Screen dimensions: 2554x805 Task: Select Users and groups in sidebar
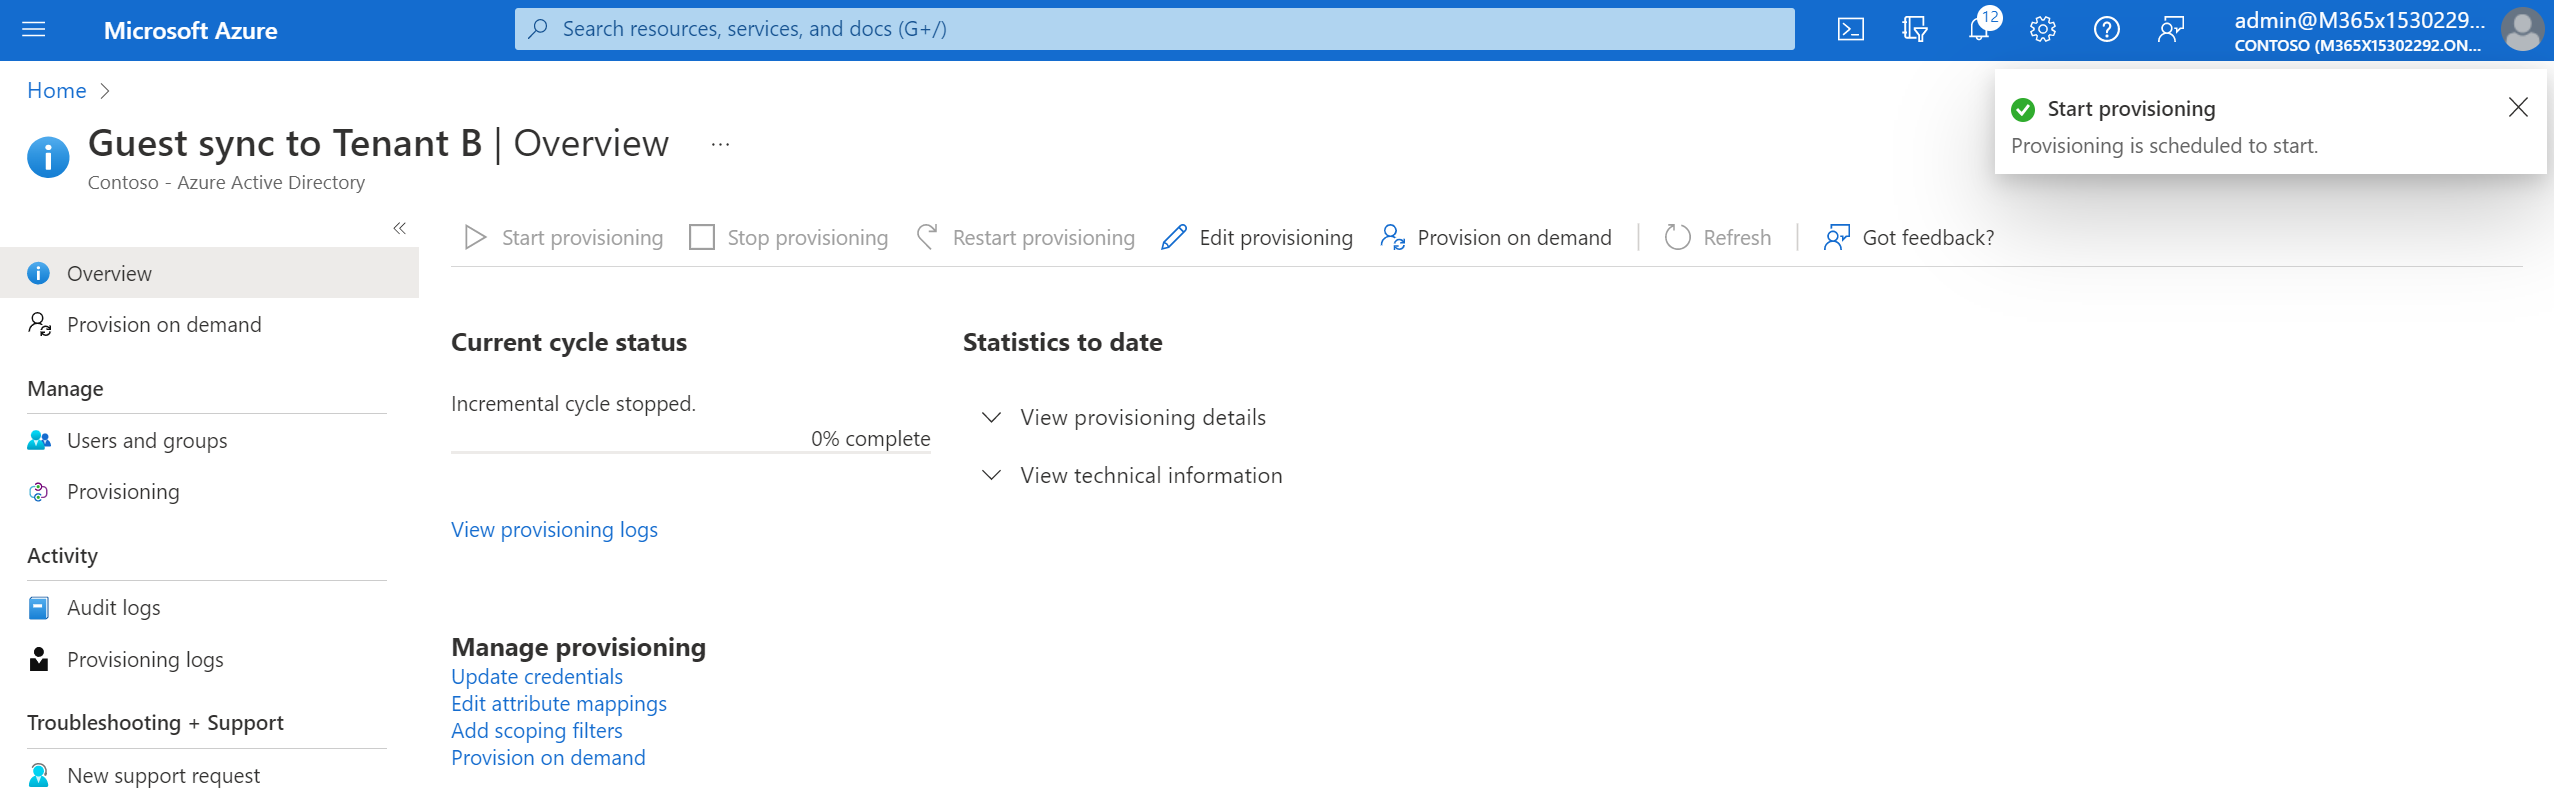coord(147,441)
